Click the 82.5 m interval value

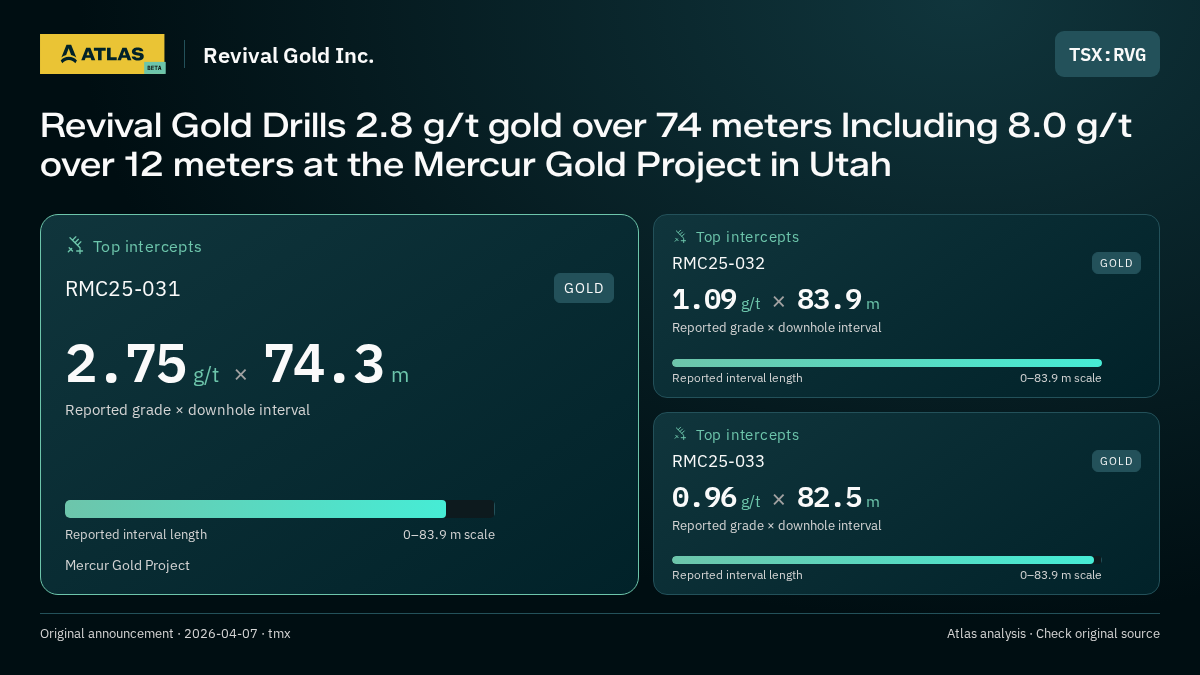tap(838, 498)
